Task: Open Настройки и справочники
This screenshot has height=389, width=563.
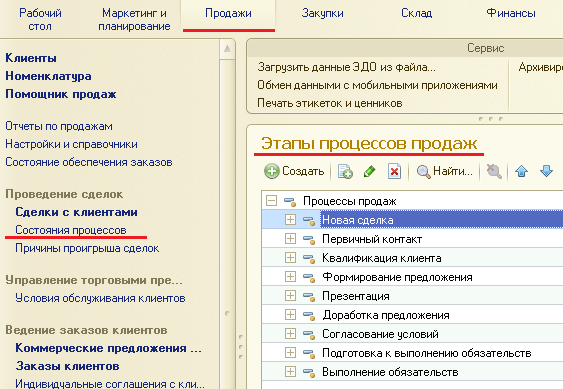Action: 71,144
